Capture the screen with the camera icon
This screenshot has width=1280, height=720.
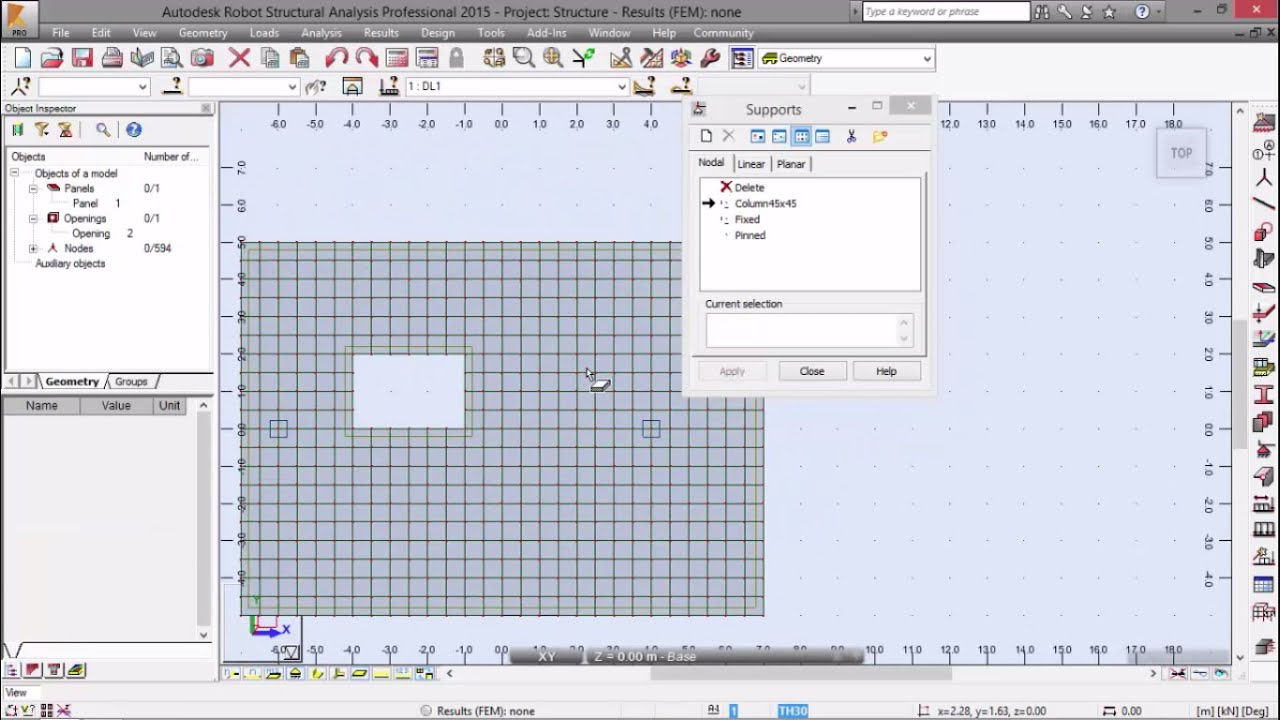coord(202,58)
